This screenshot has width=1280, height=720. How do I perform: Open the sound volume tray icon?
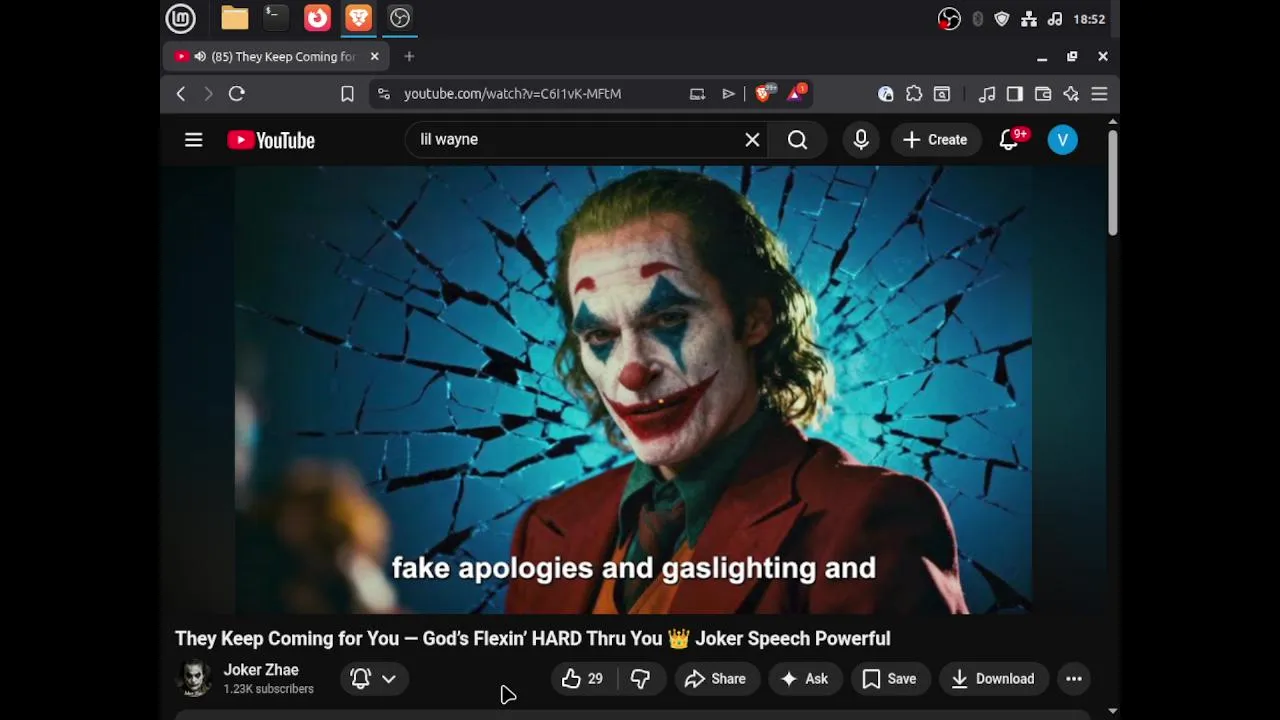[x=1055, y=19]
